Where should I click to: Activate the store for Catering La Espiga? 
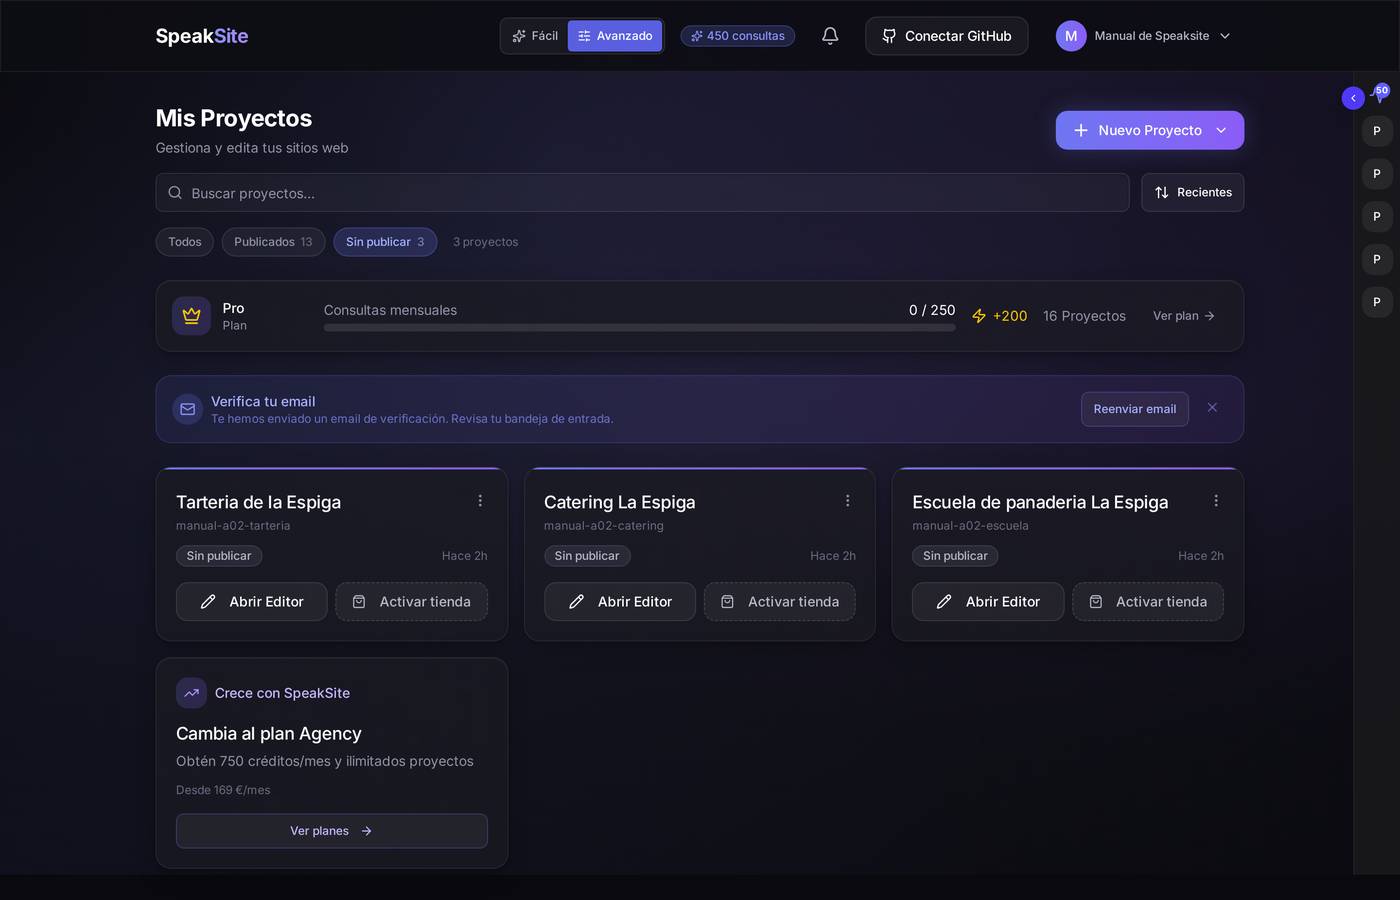[x=780, y=602]
